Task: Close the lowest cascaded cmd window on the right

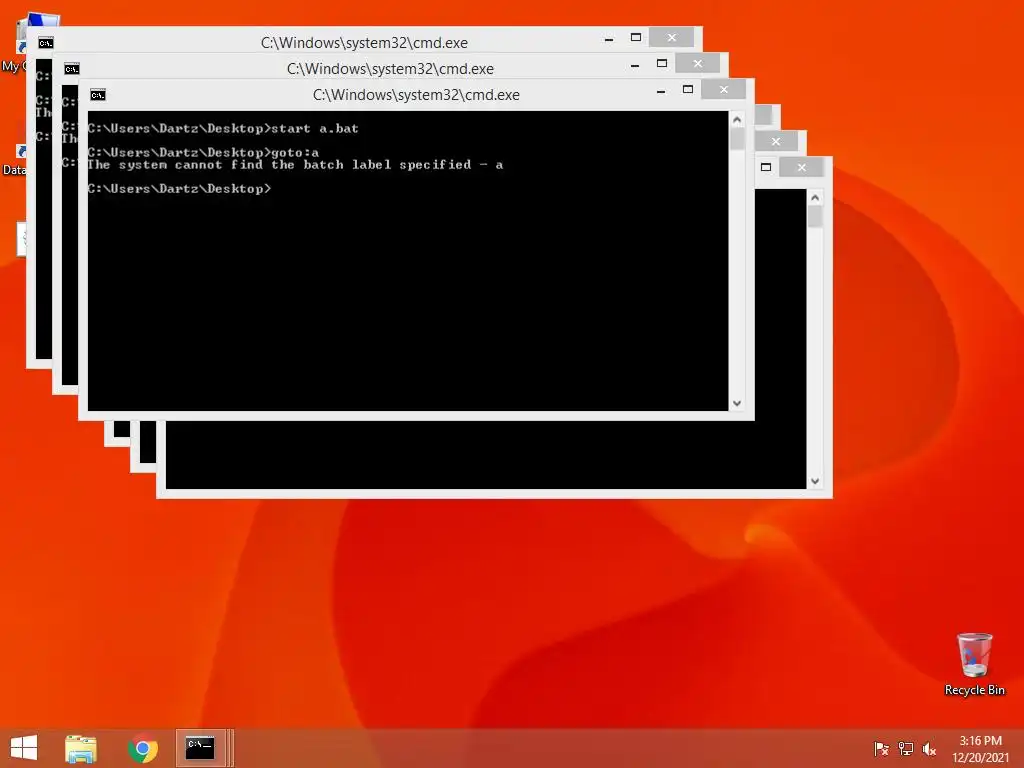Action: pyautogui.click(x=801, y=167)
